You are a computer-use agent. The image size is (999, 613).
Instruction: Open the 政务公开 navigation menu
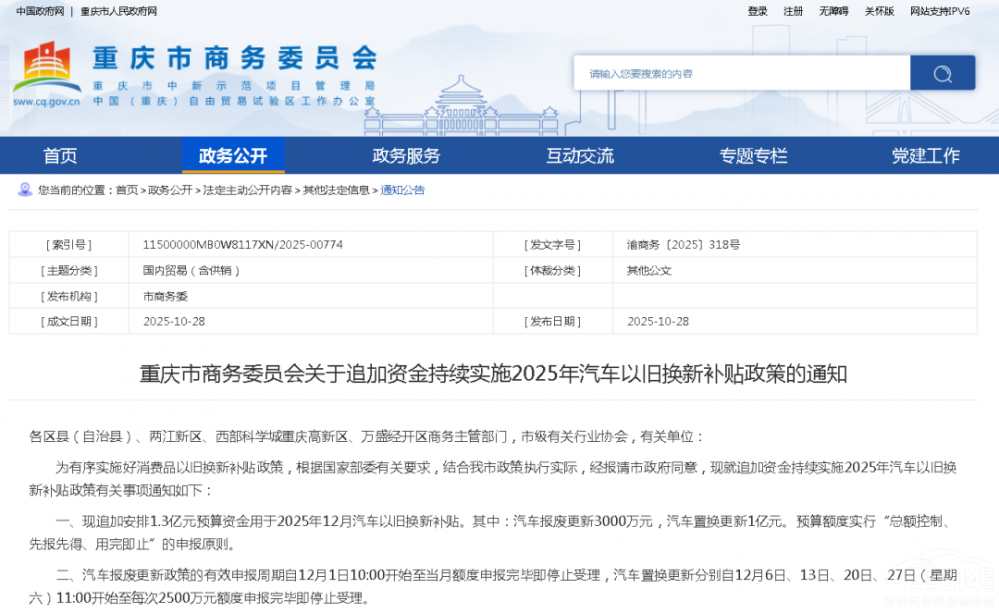pyautogui.click(x=233, y=155)
